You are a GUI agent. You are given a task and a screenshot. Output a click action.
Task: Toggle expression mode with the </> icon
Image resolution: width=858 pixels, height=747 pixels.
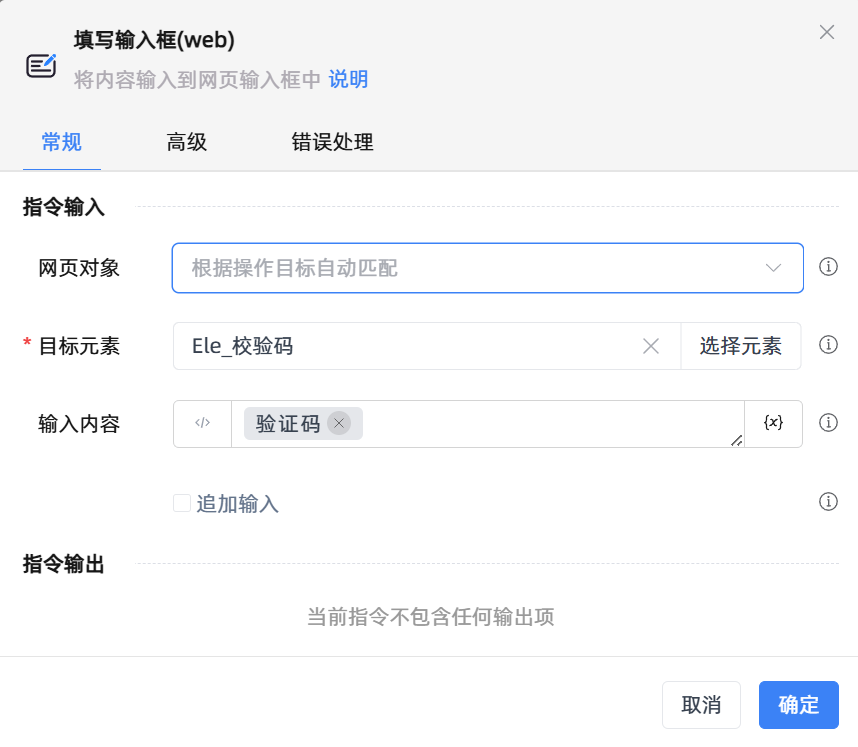[201, 423]
